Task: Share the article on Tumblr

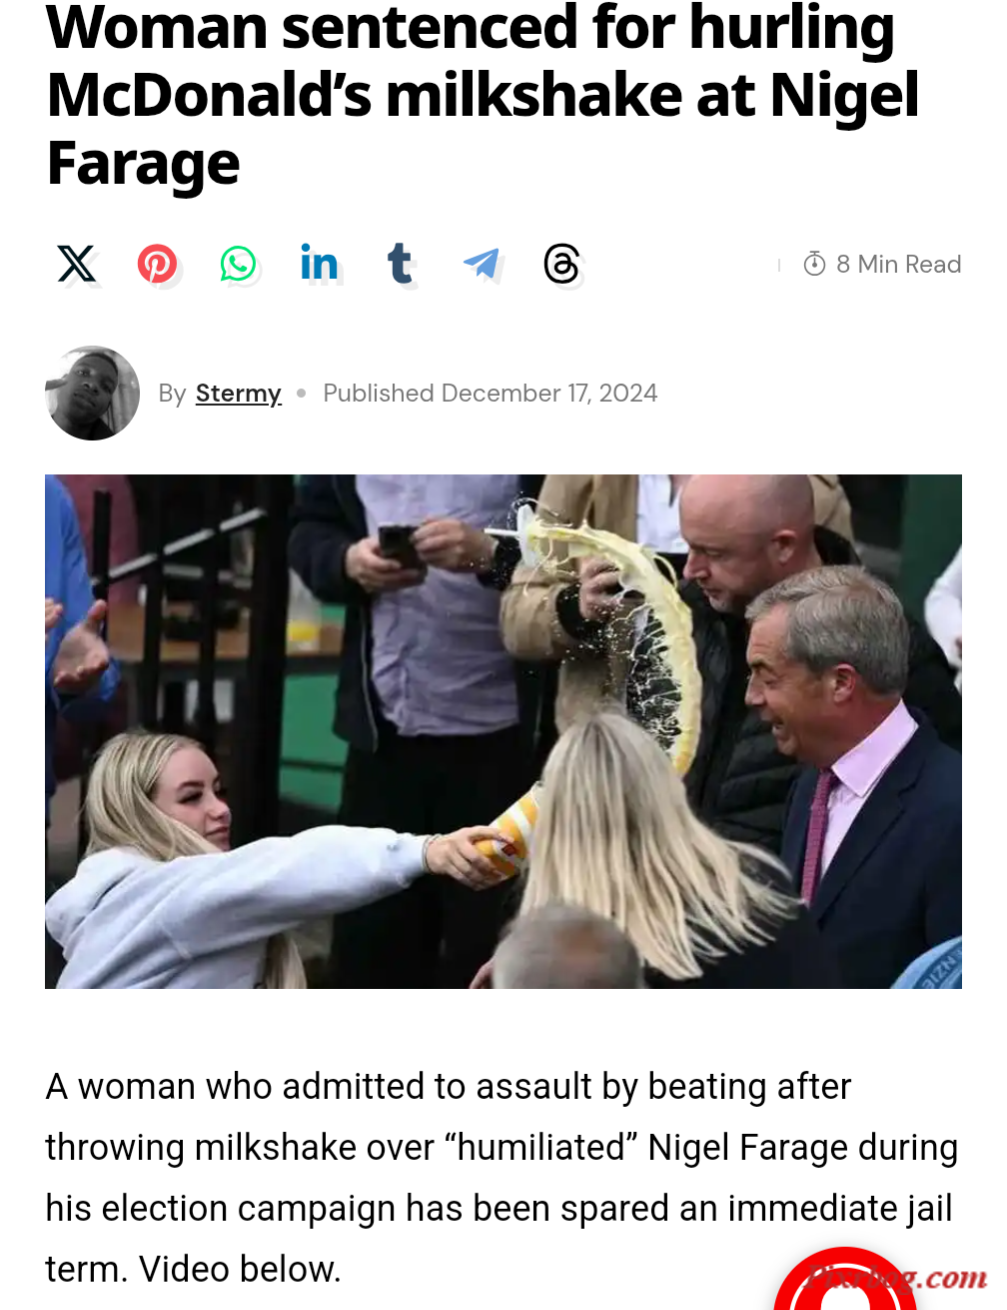Action: [x=399, y=264]
